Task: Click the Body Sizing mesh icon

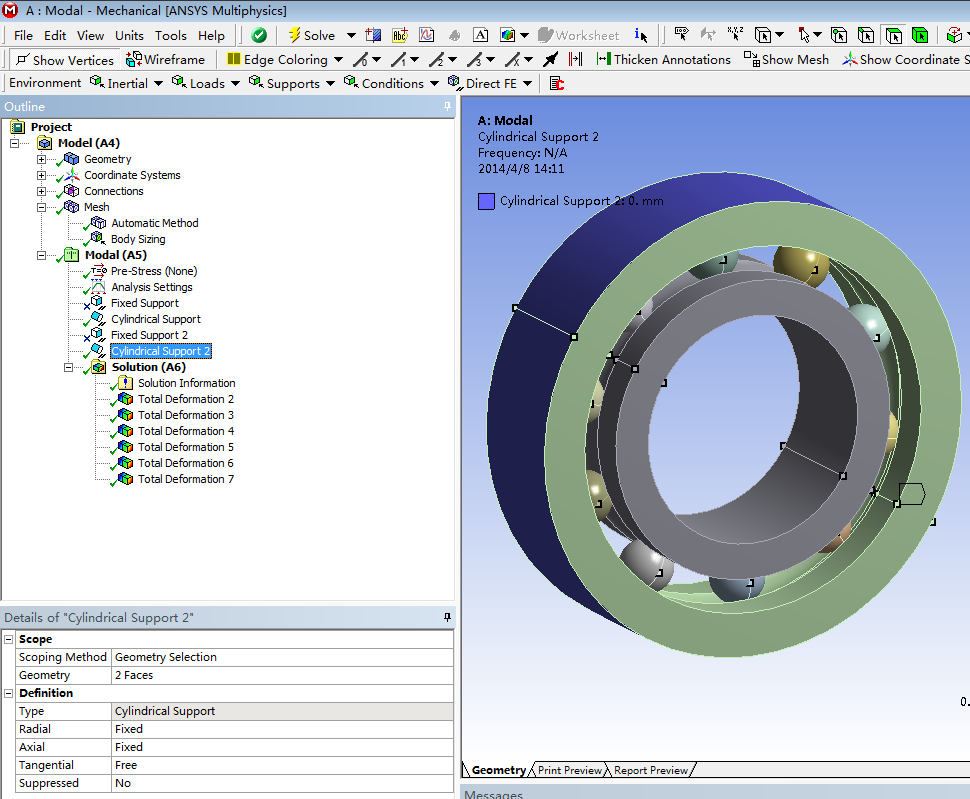Action: tap(98, 239)
